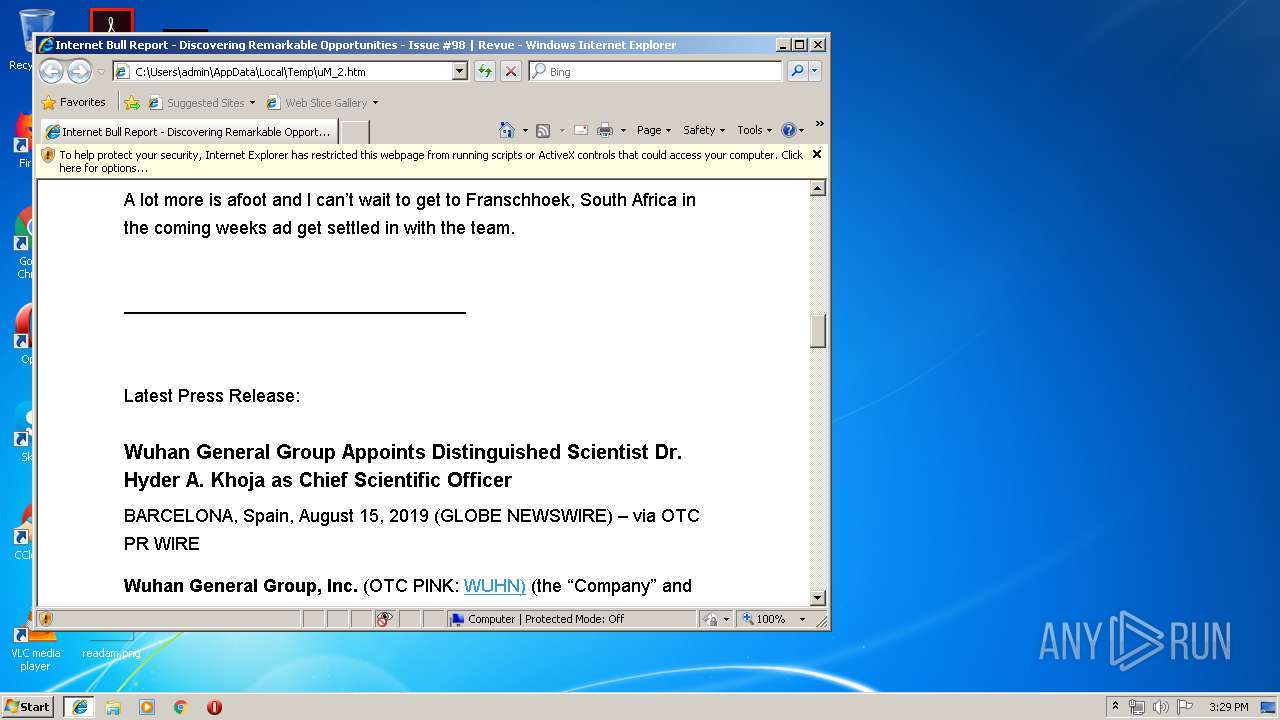Click Computer | Protected Mode: Off zone

[572, 619]
